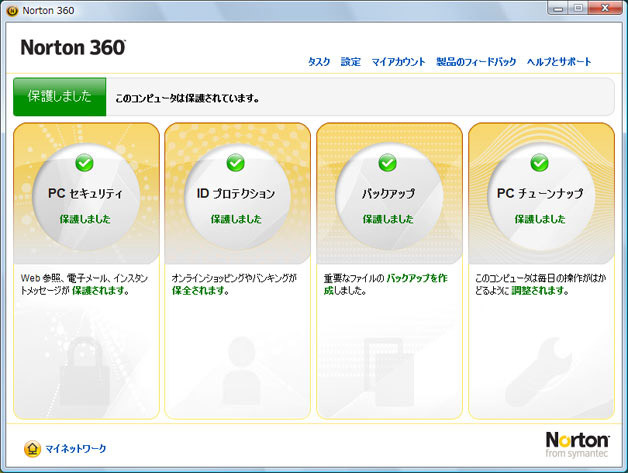Image resolution: width=628 pixels, height=473 pixels.
Task: Click the files icon in バックアップ panel
Action: coord(388,372)
